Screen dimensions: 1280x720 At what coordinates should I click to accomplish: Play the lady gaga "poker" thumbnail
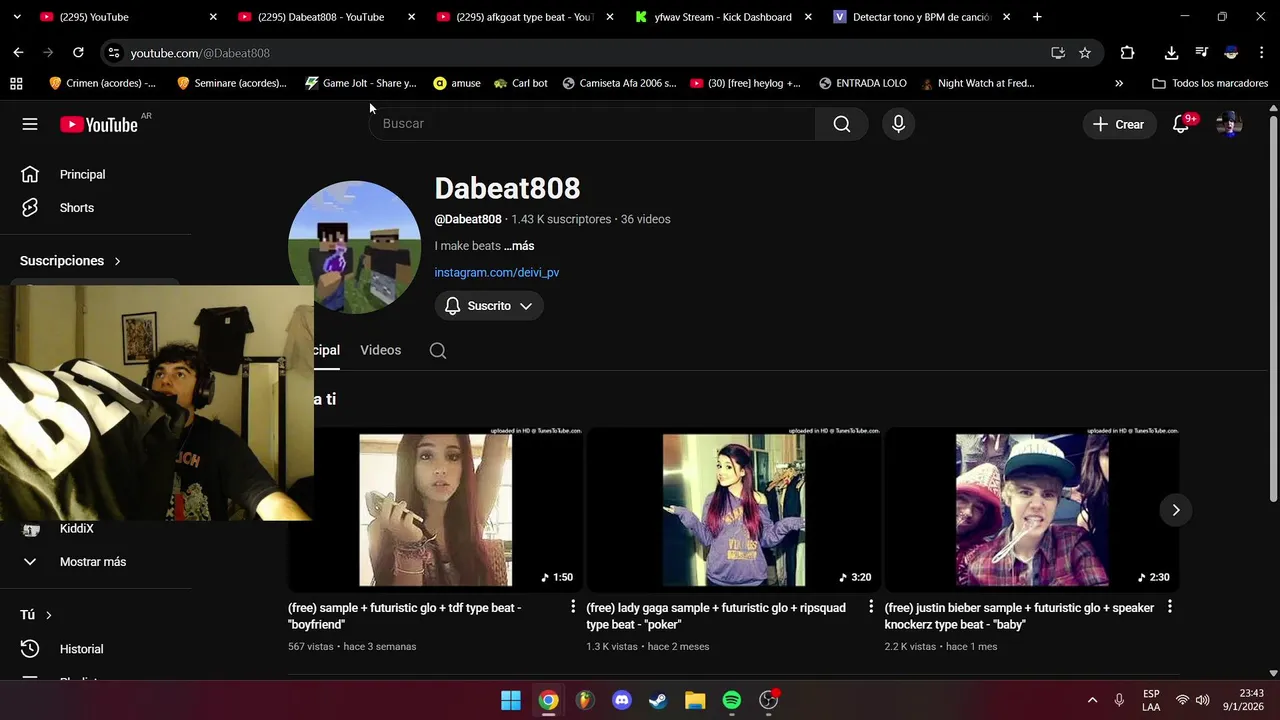coord(733,510)
